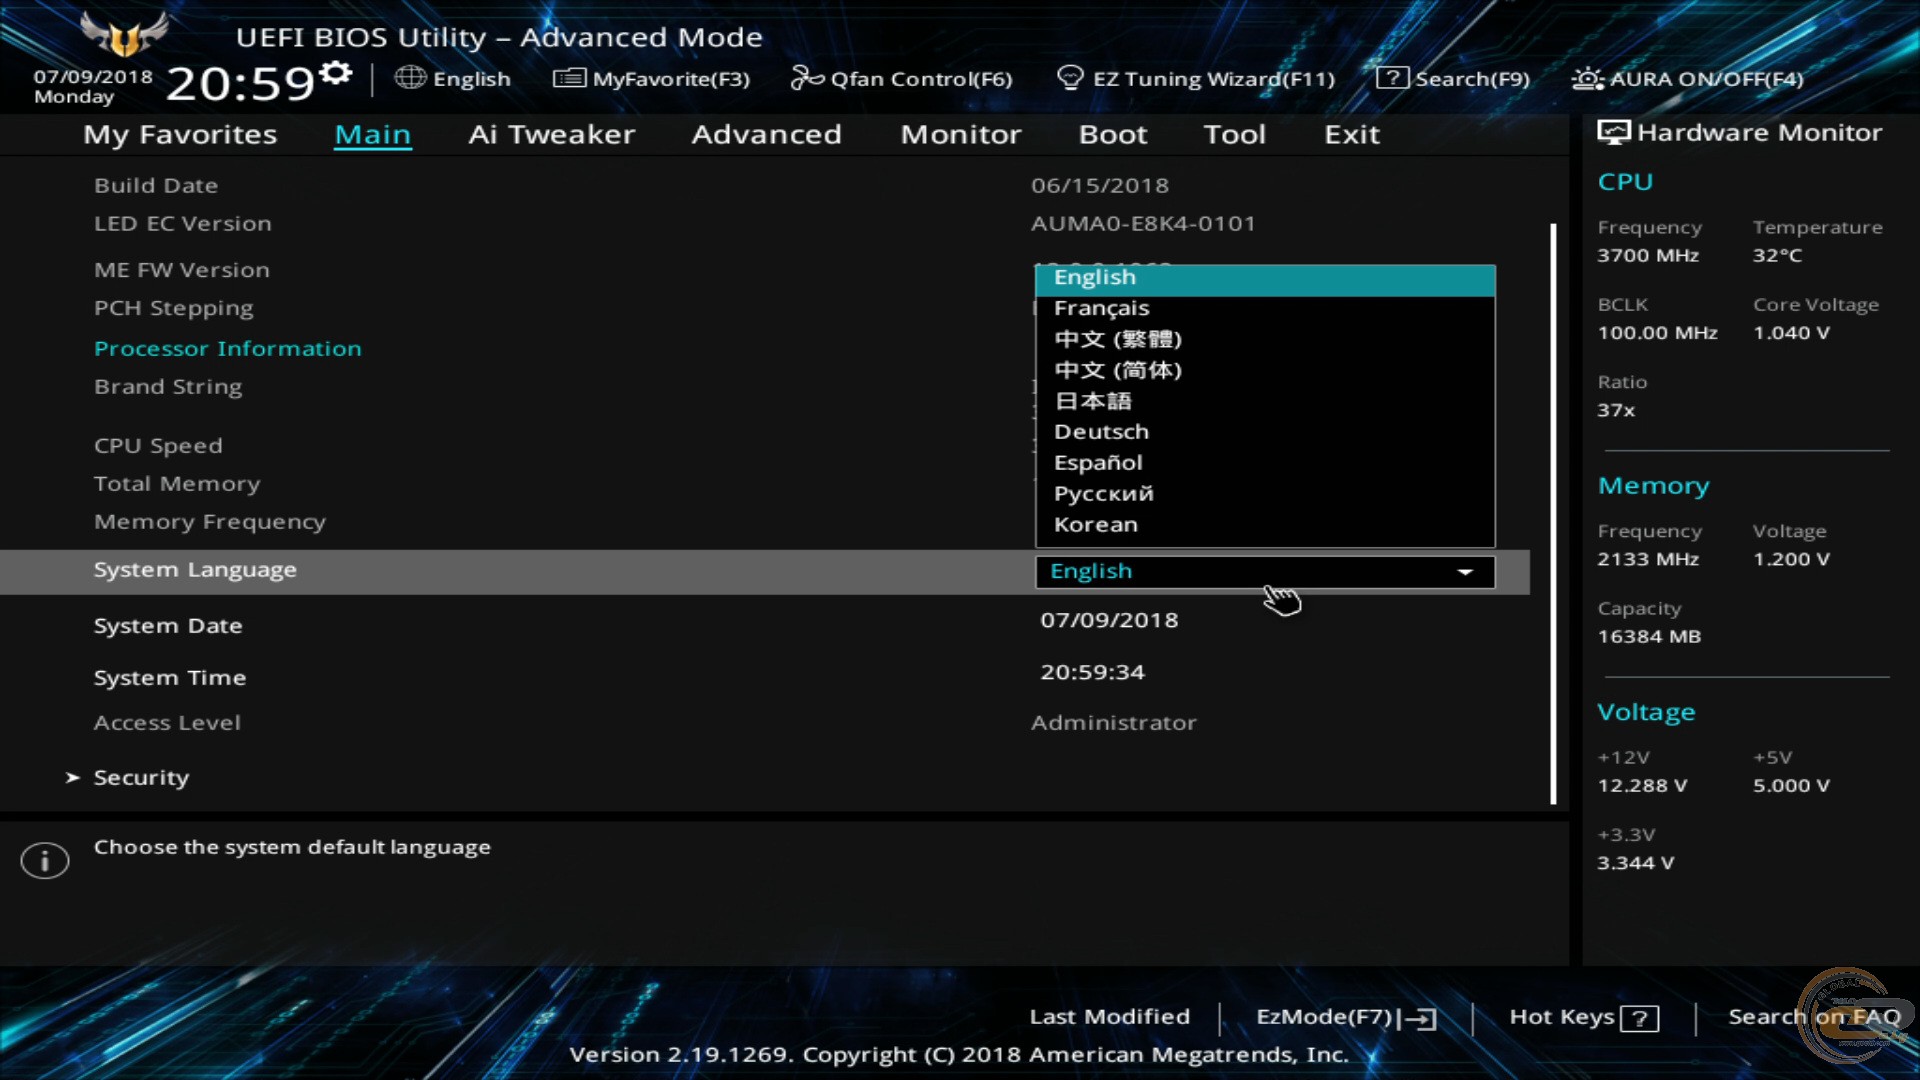Click Last Modified in the footer
Image resolution: width=1920 pixels, height=1080 pixels.
1110,1017
